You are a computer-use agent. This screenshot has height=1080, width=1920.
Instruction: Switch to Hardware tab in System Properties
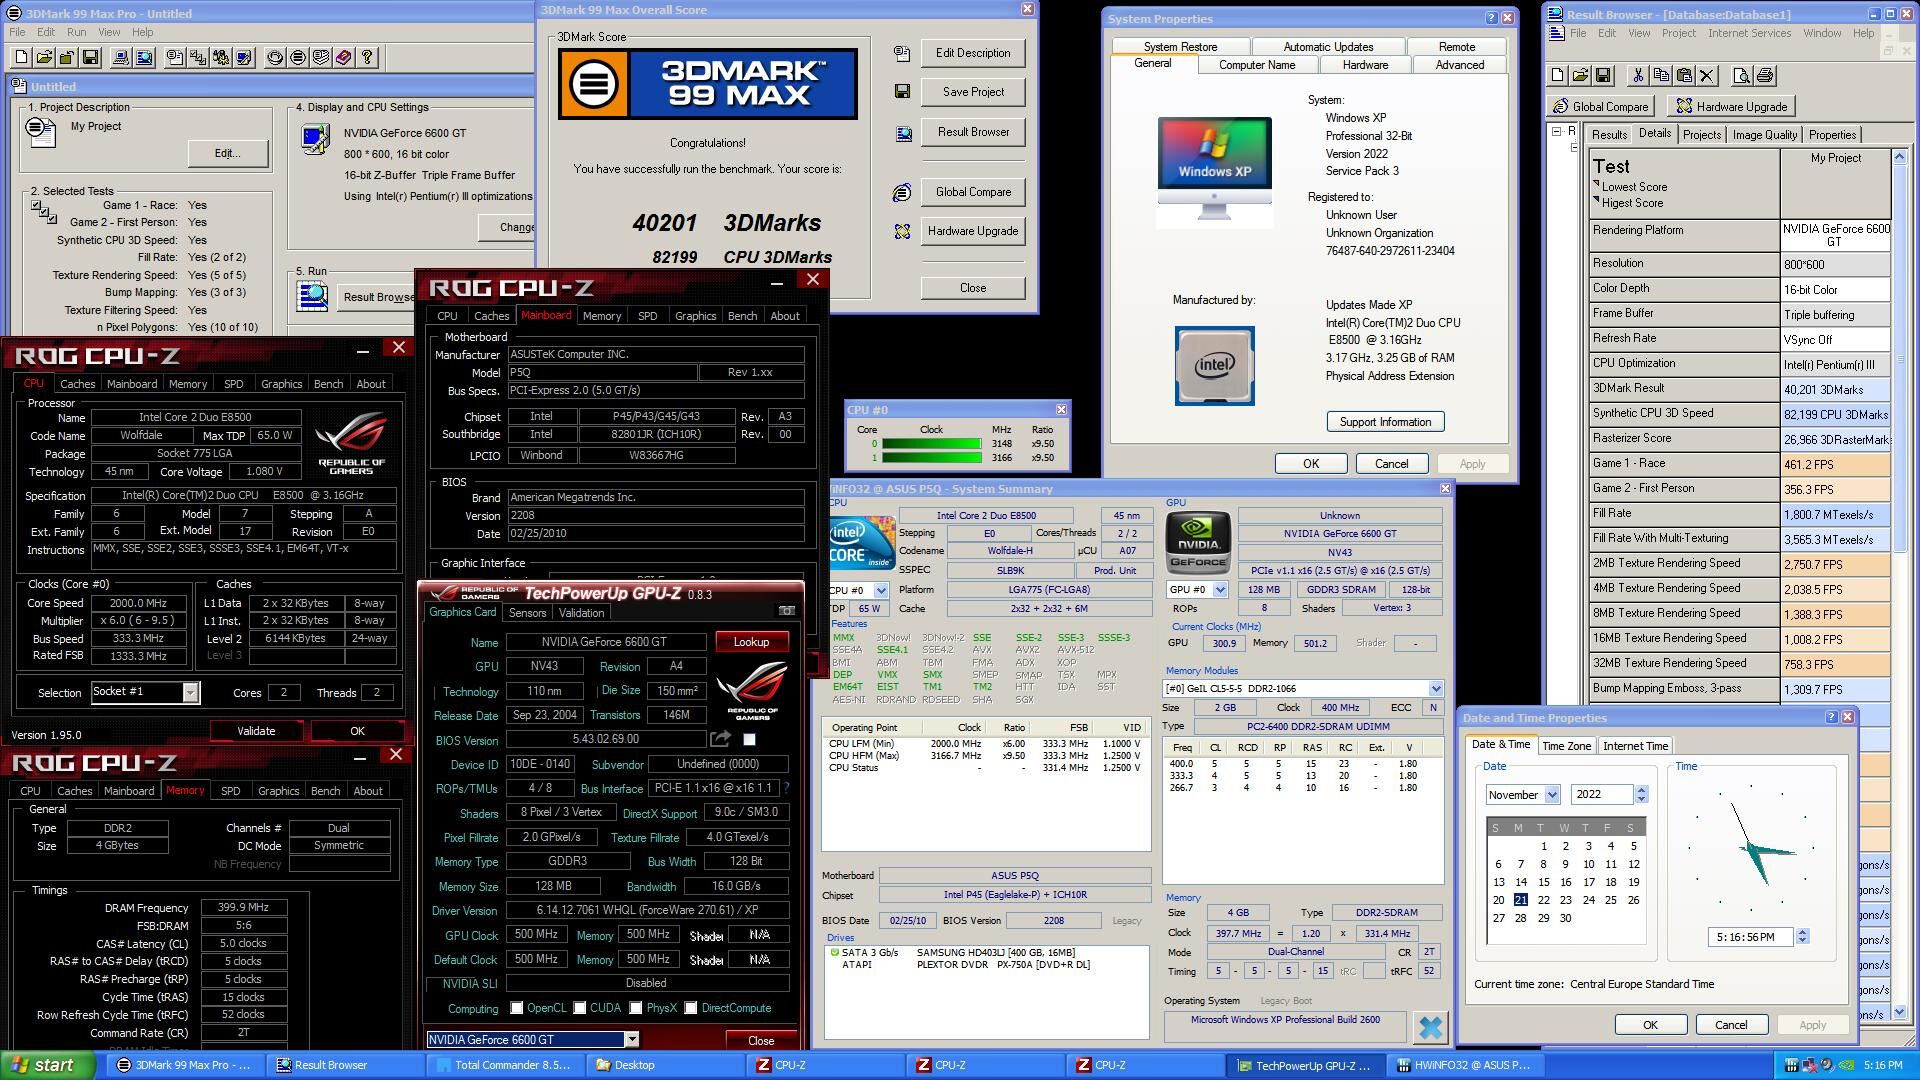1365,65
